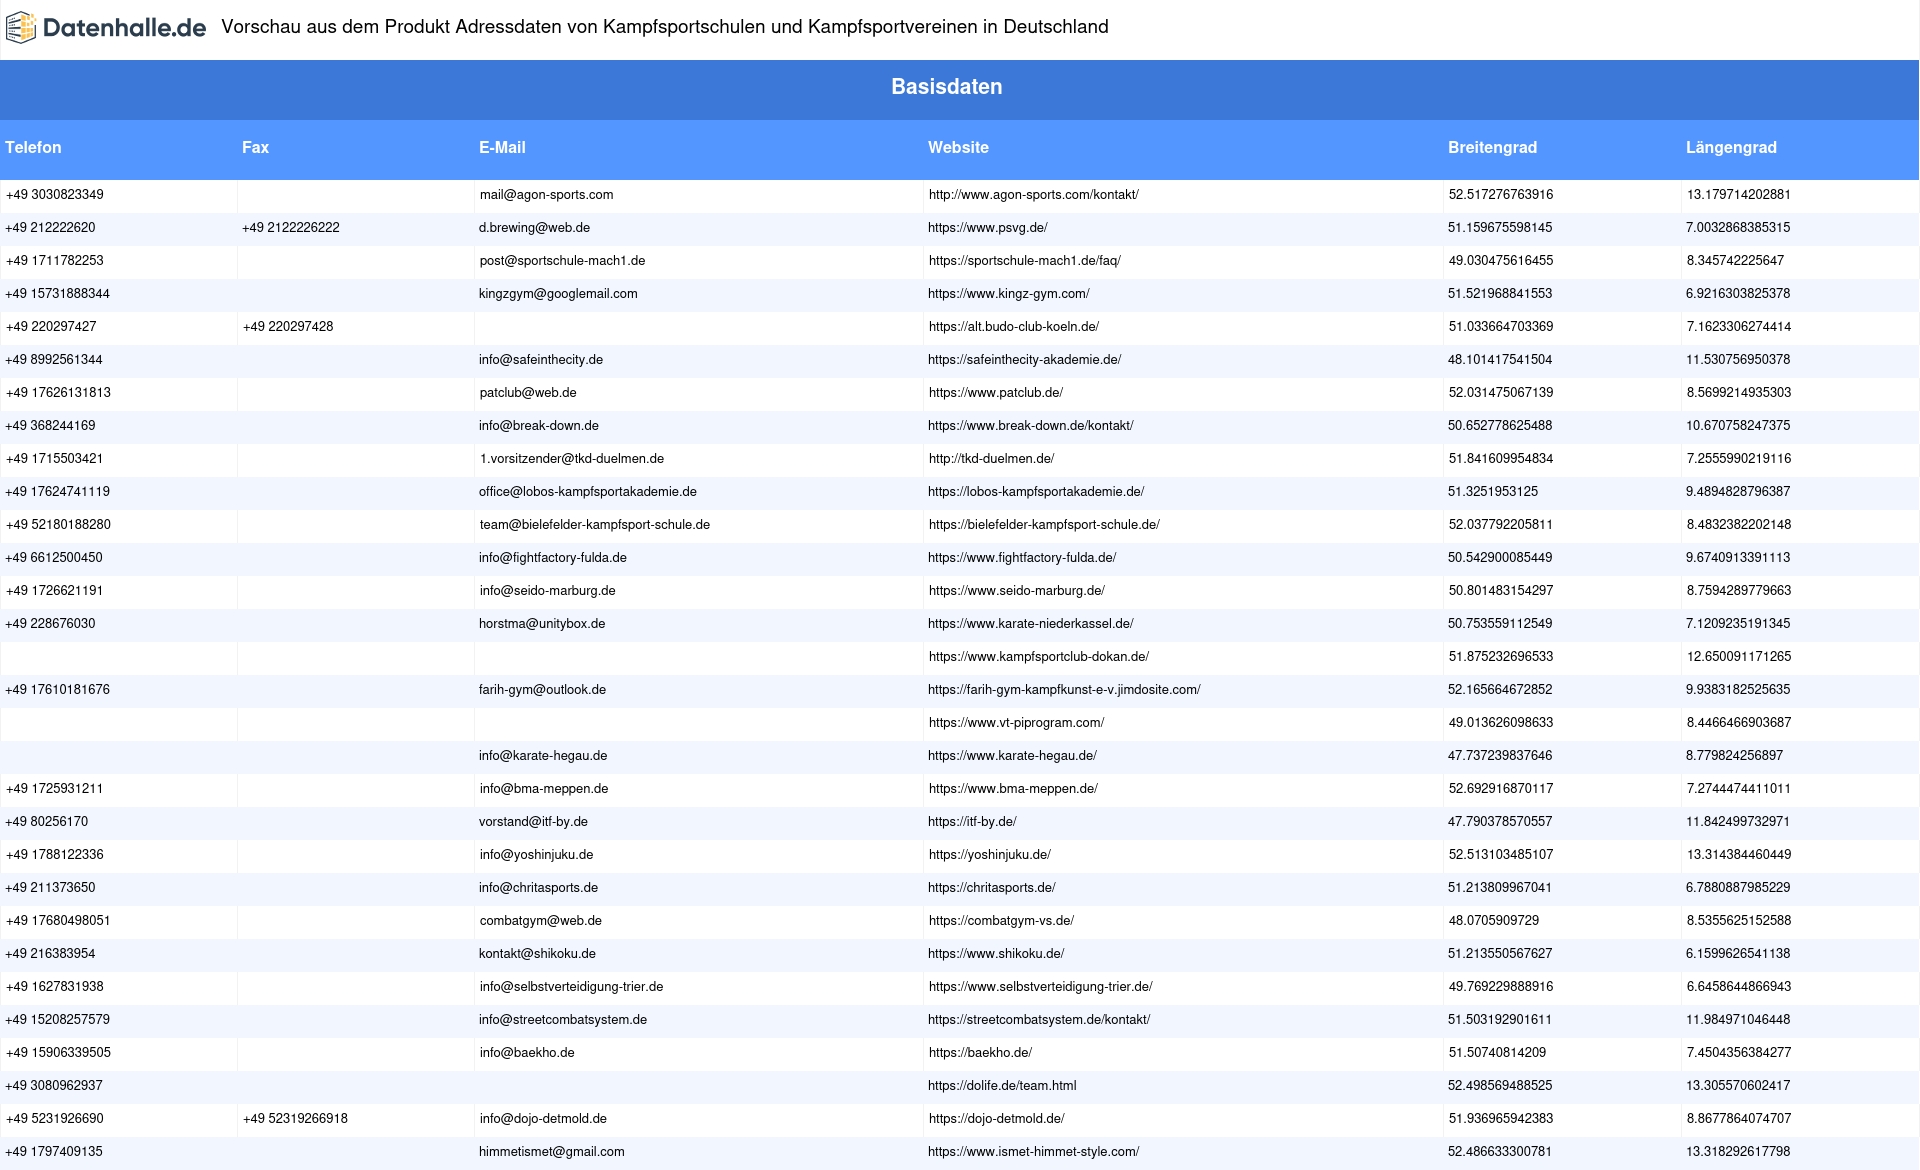
Task: Open the http://tkd-duelmen.de/ link
Action: [x=991, y=459]
